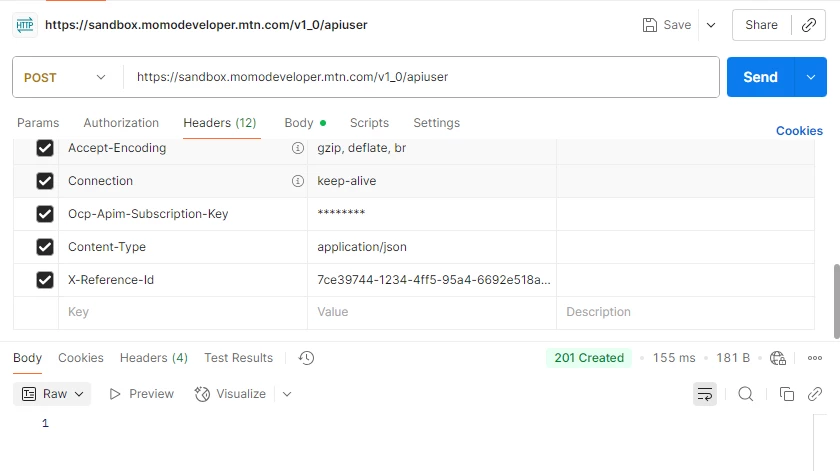Uncheck the Accept-Encoding header

[x=45, y=148]
